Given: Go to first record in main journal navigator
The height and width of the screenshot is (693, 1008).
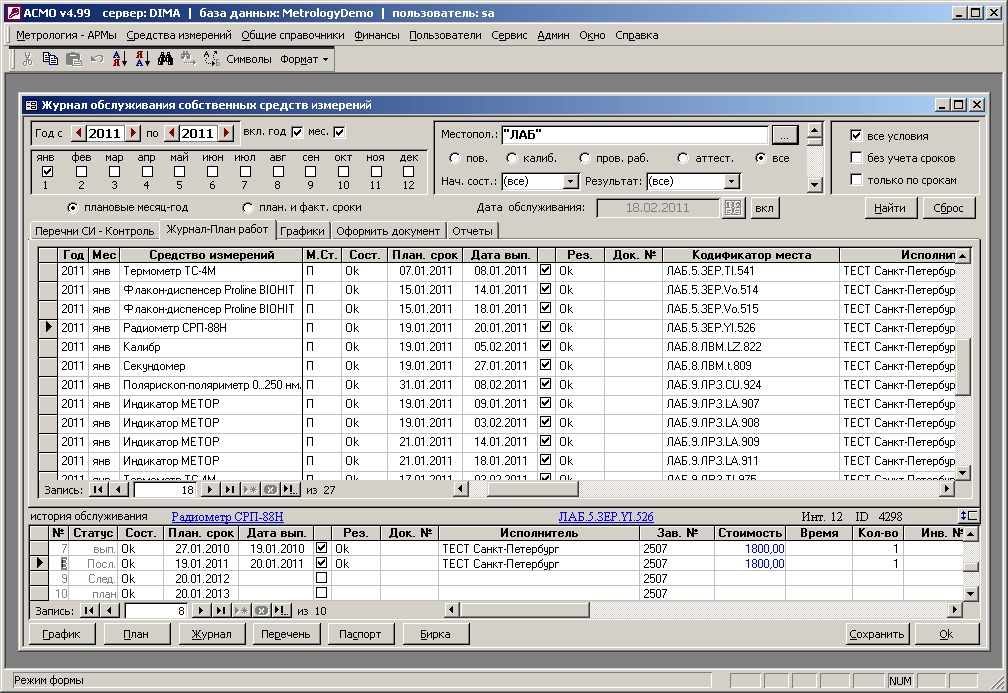Looking at the screenshot, I should click(x=98, y=489).
